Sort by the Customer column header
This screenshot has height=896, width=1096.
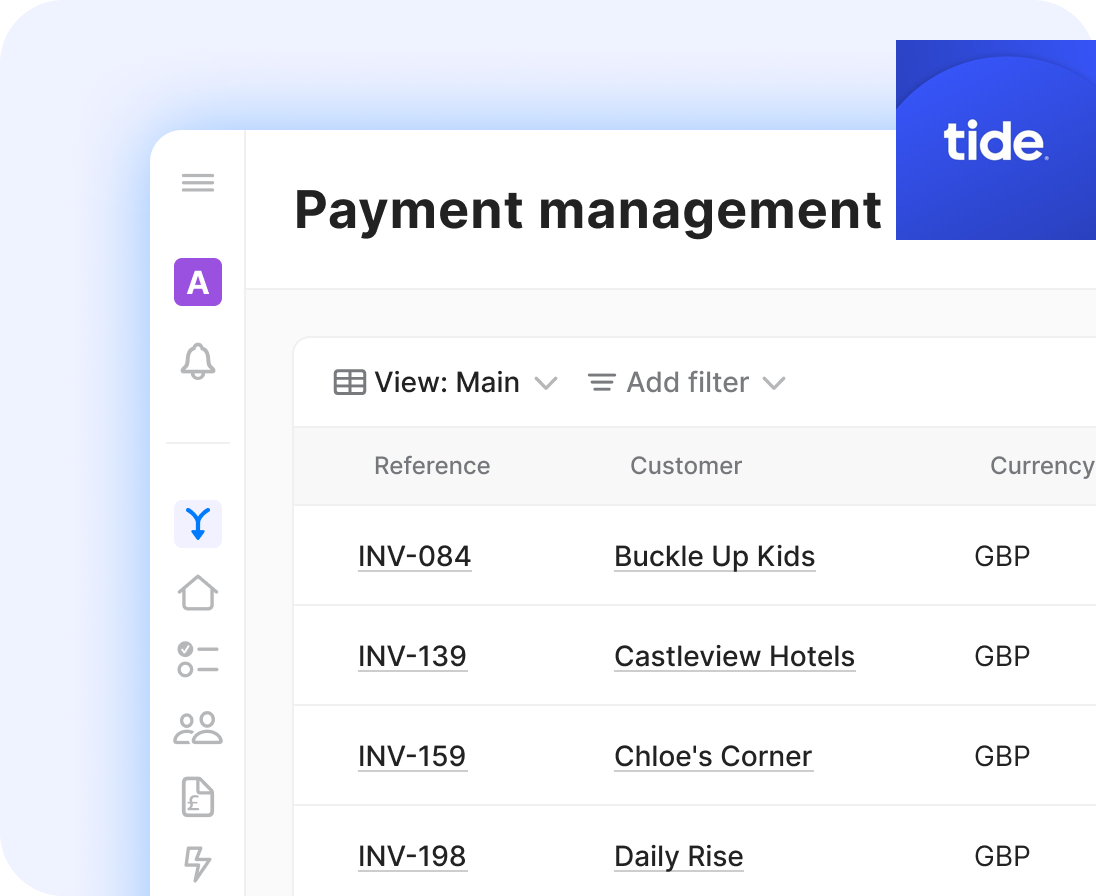pos(686,466)
